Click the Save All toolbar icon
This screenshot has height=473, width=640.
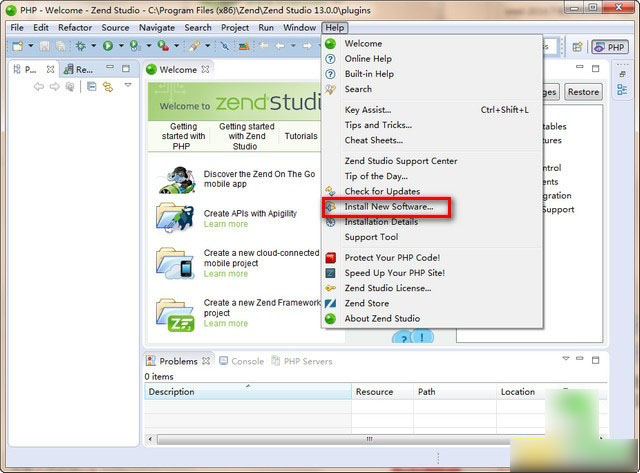point(60,46)
